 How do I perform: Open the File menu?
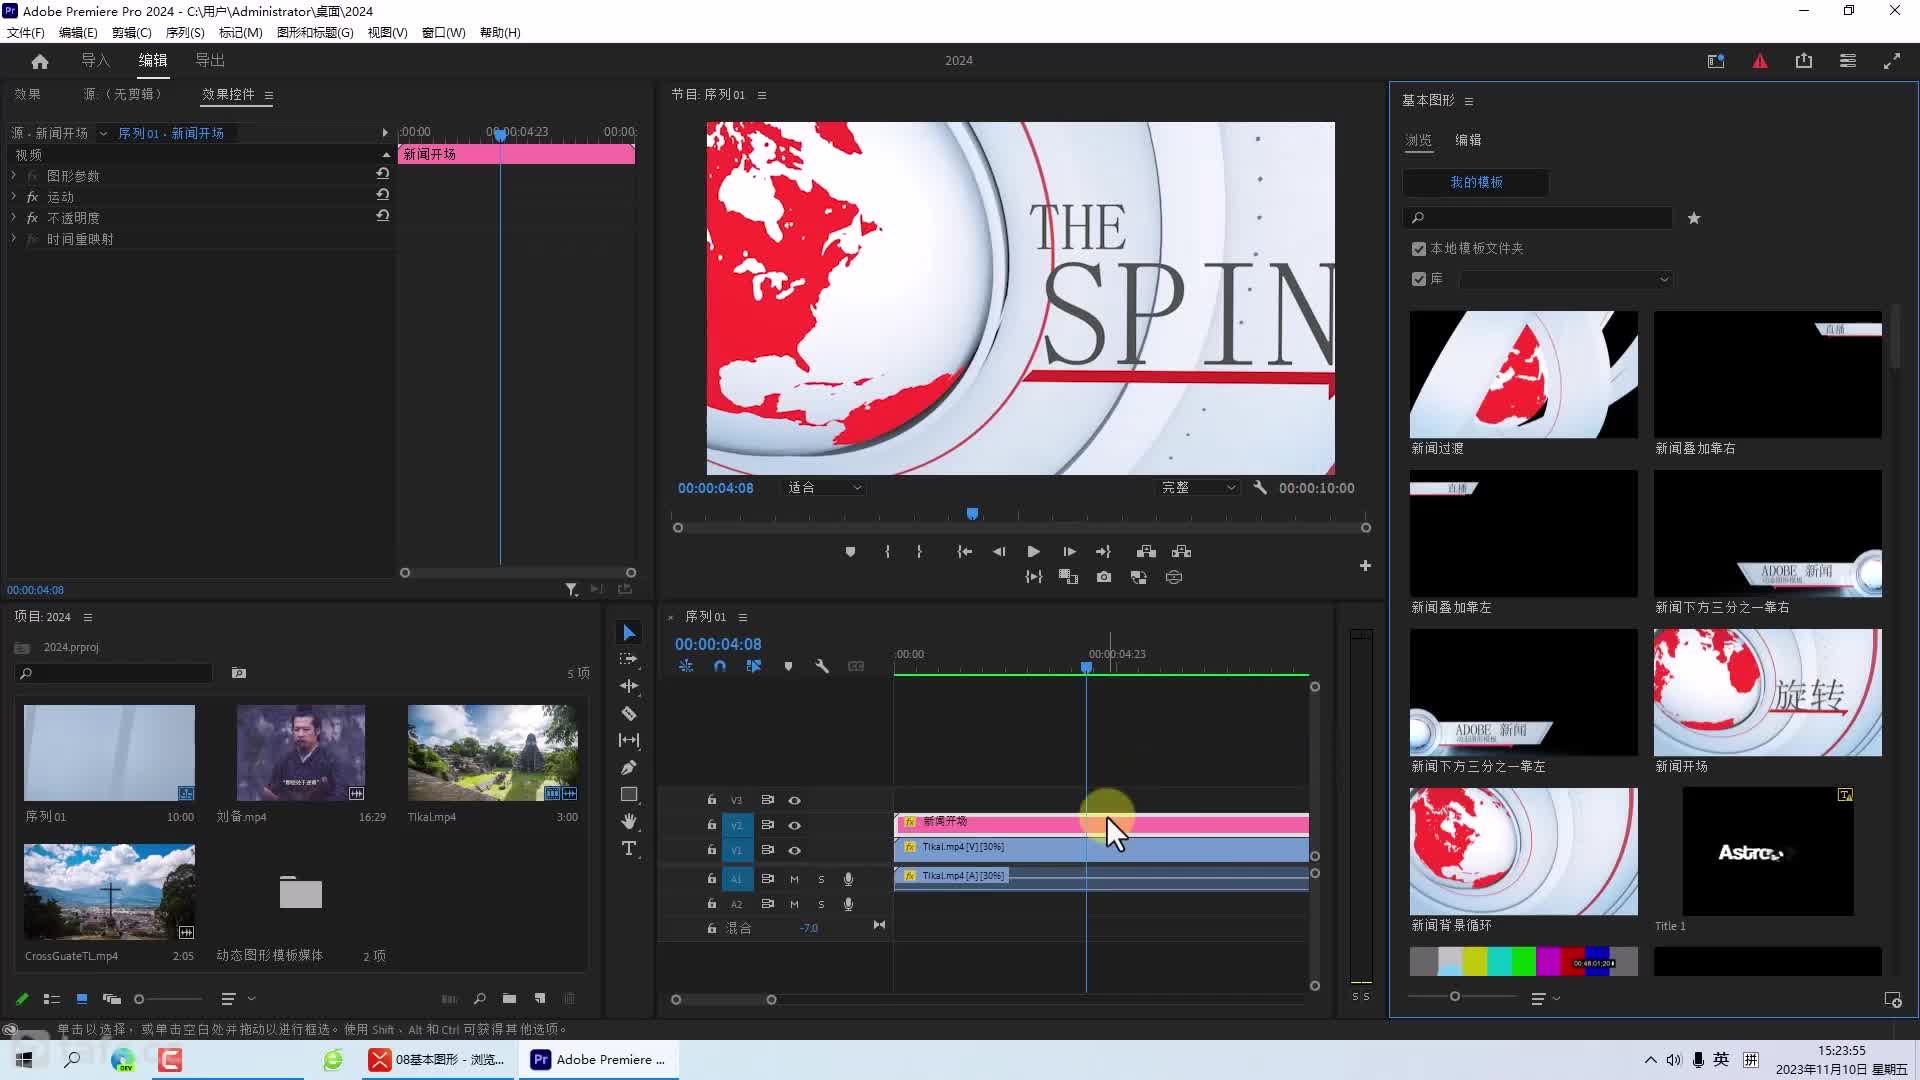[26, 32]
